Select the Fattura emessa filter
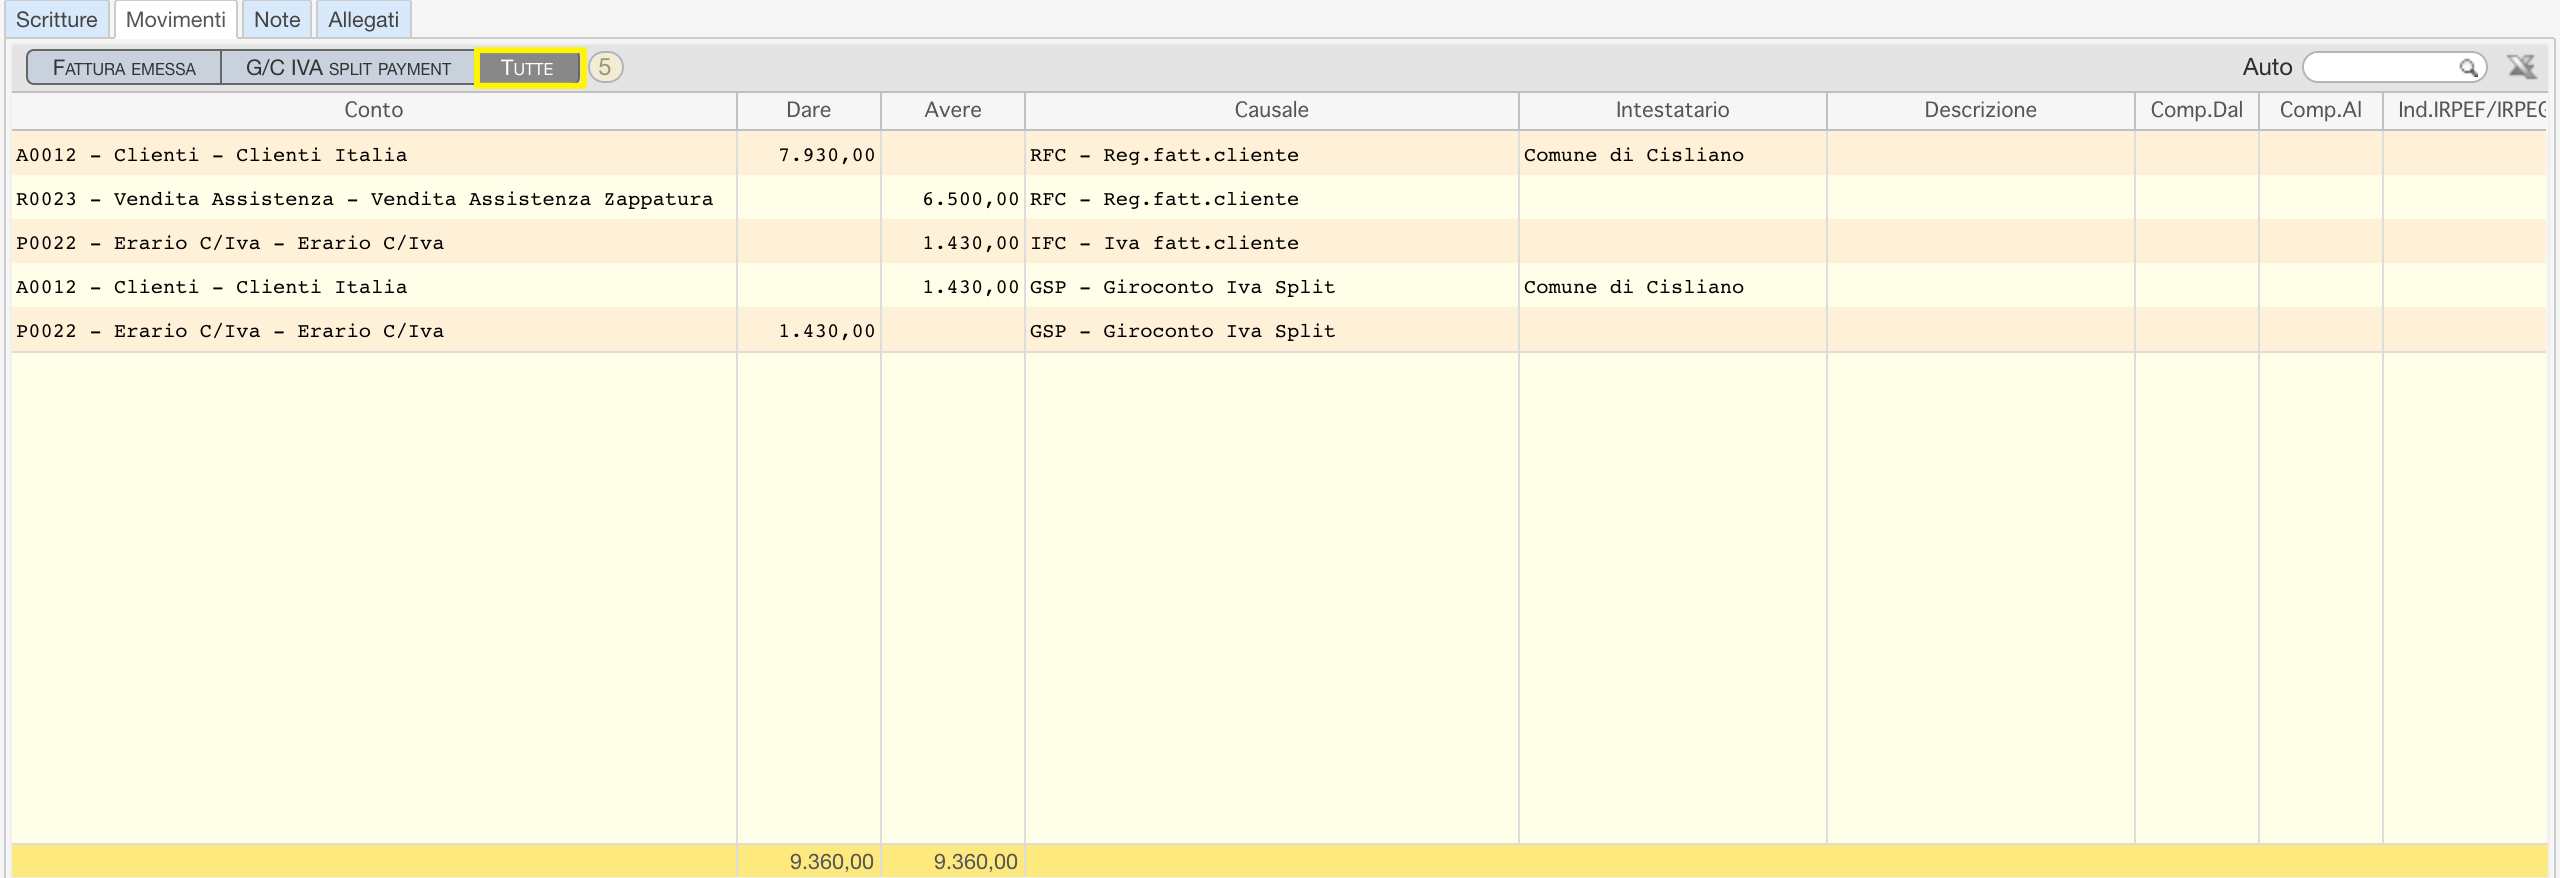2560x878 pixels. [124, 68]
